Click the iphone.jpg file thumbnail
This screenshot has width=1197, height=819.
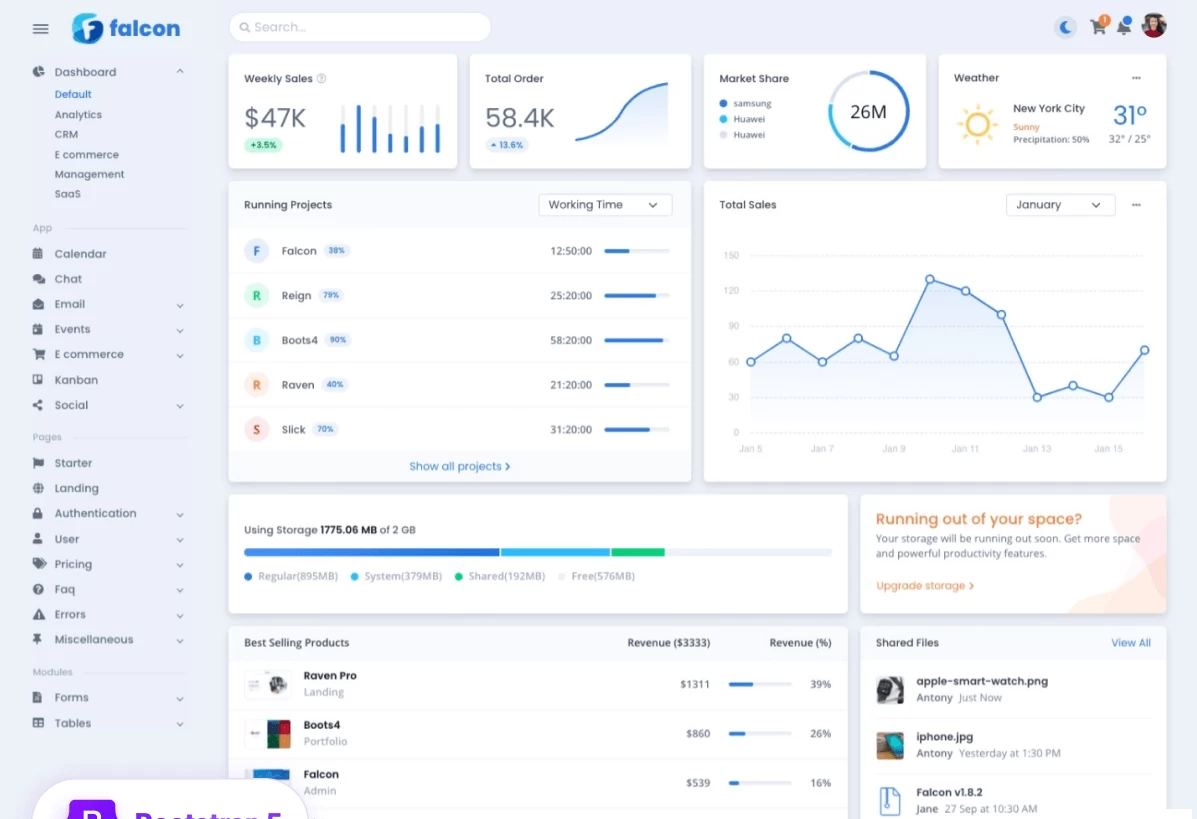pyautogui.click(x=889, y=745)
